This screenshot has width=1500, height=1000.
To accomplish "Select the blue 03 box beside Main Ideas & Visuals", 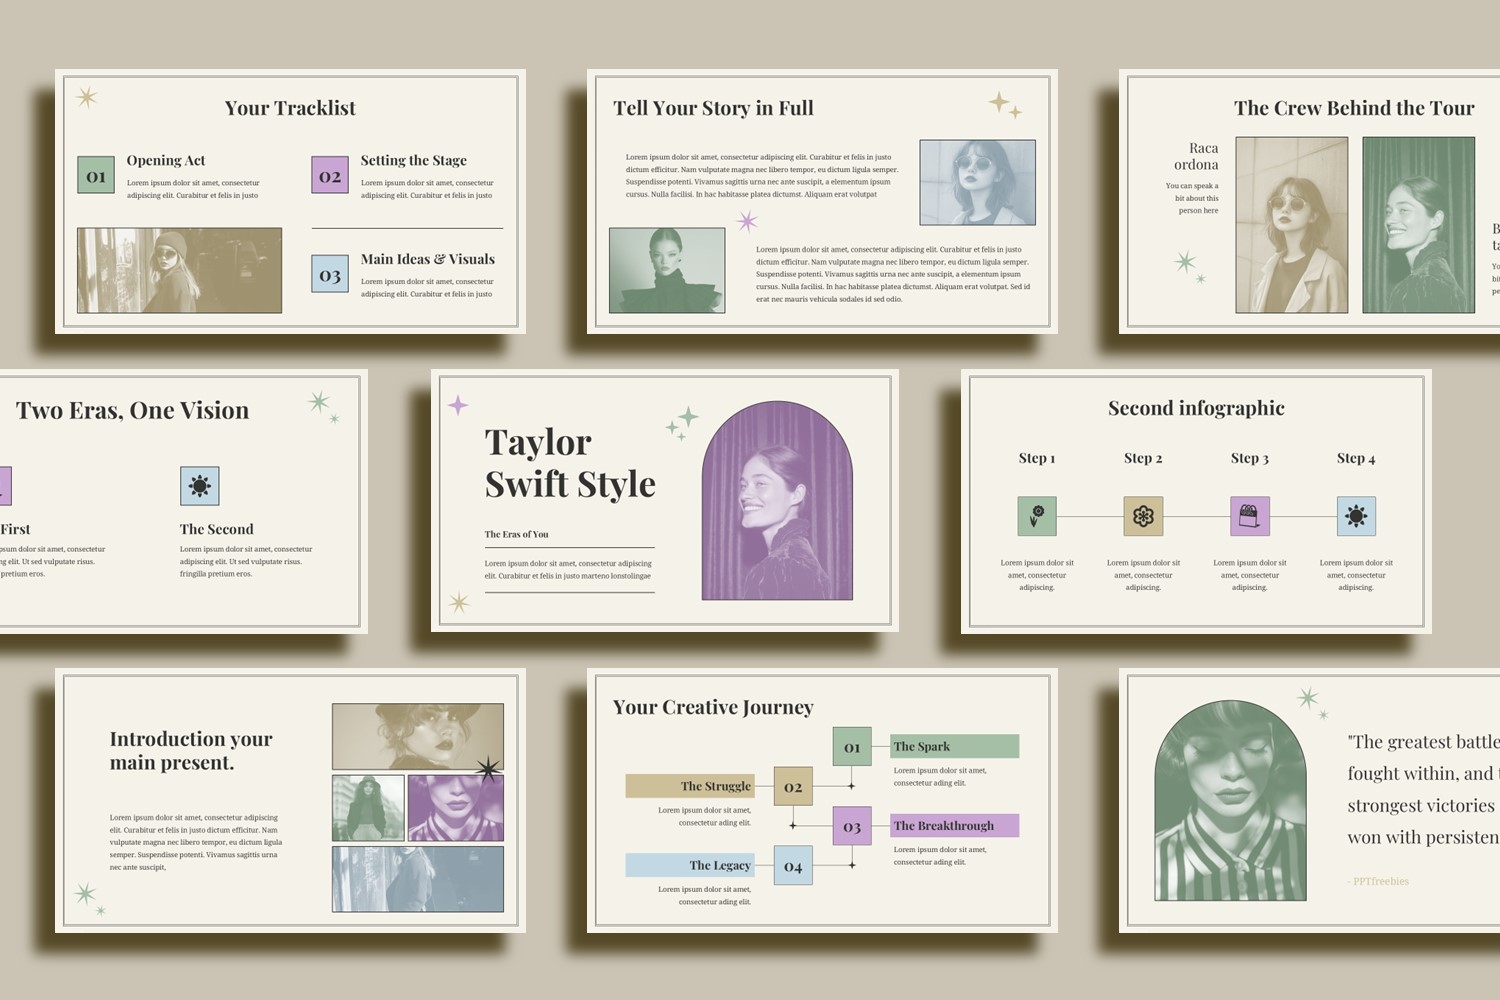I will (x=330, y=274).
